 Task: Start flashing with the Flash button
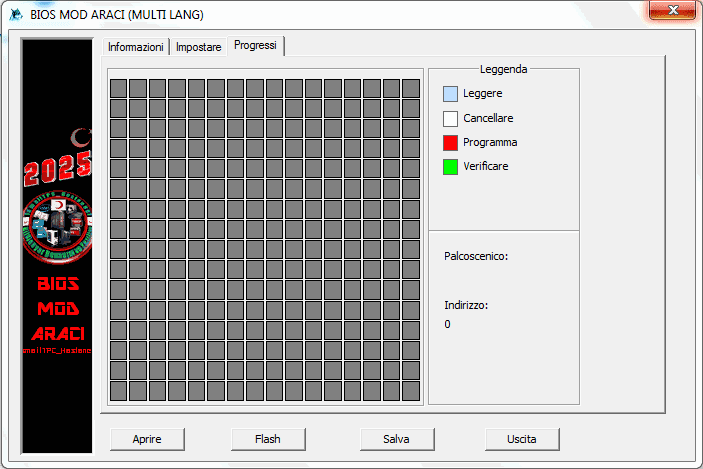(x=267, y=438)
